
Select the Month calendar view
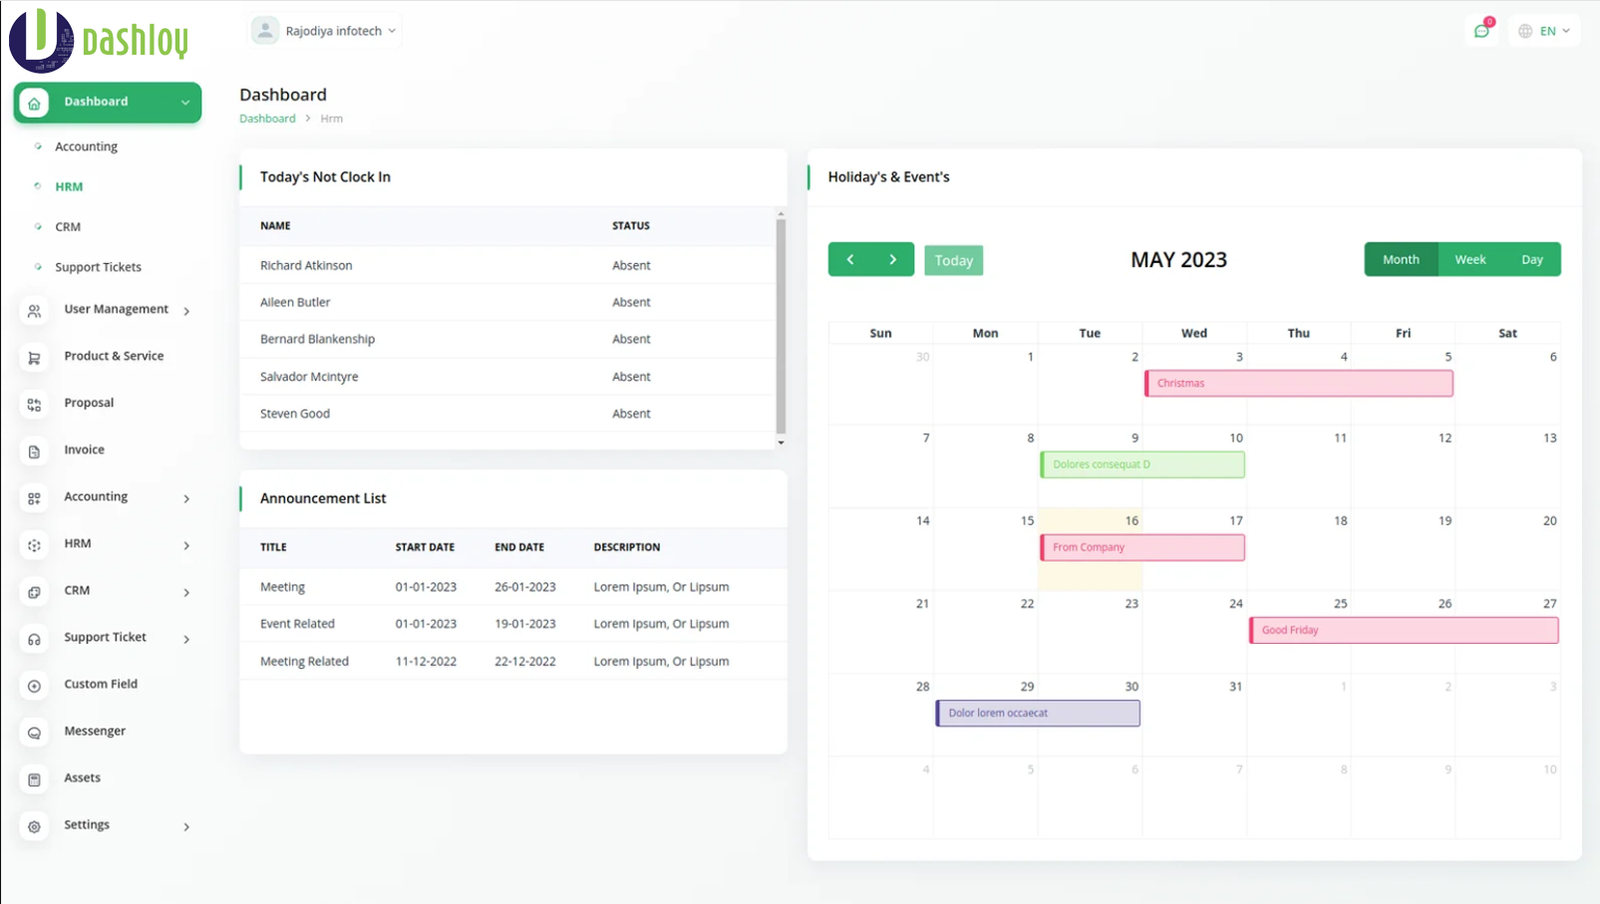click(x=1400, y=260)
